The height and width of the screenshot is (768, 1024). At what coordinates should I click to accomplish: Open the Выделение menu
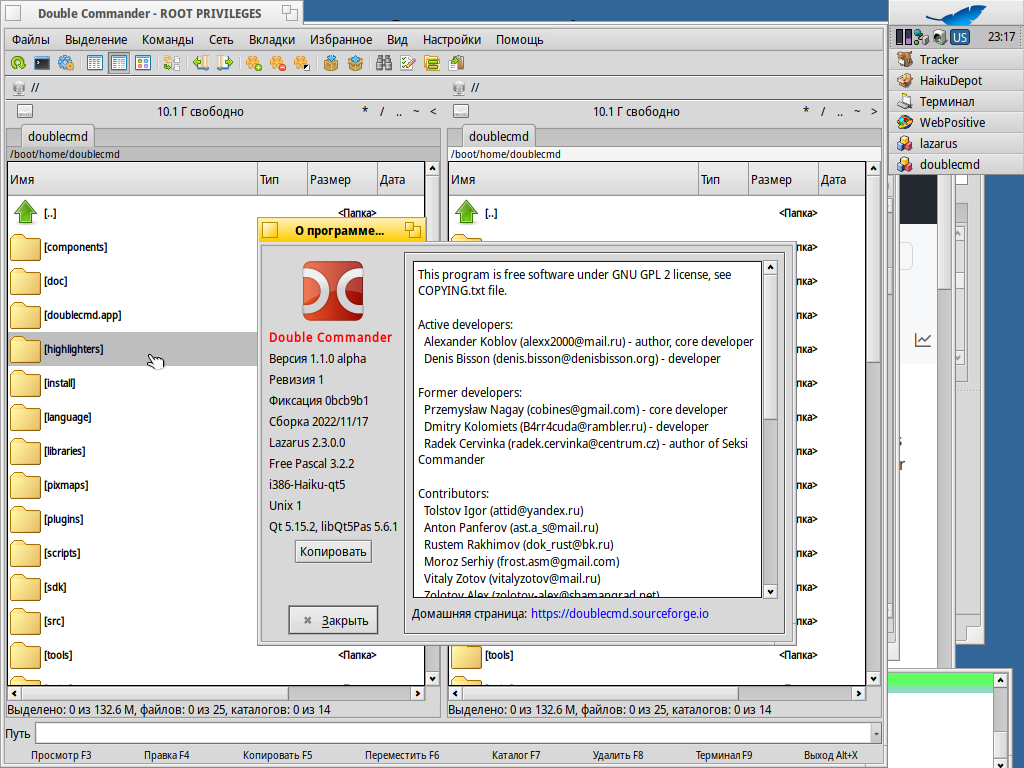96,40
